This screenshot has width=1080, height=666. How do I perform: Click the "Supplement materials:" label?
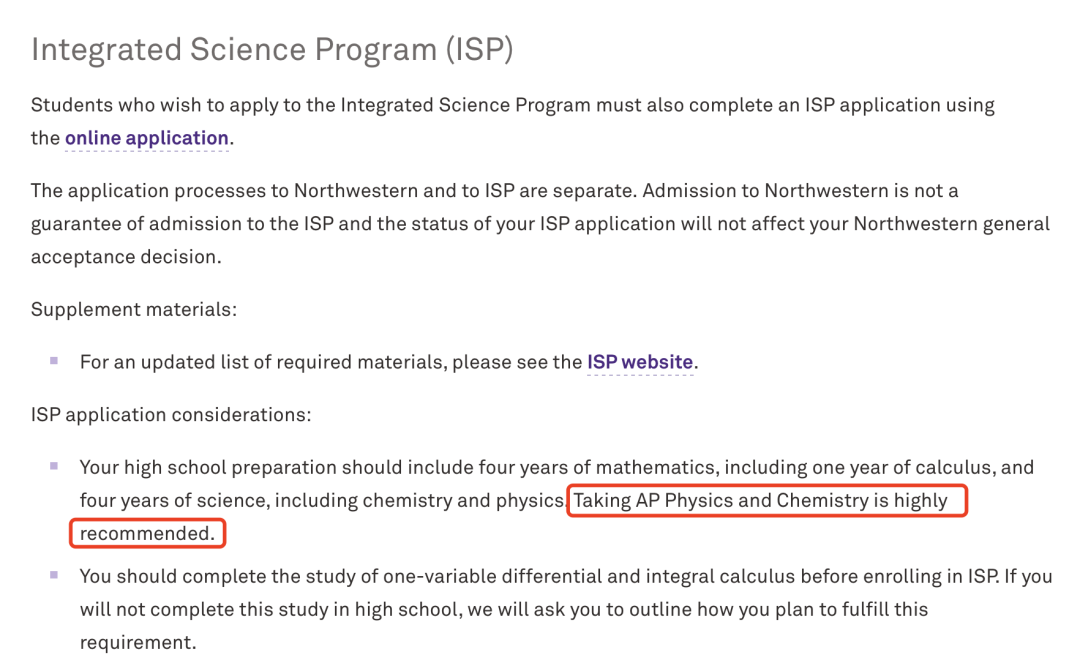(x=134, y=309)
